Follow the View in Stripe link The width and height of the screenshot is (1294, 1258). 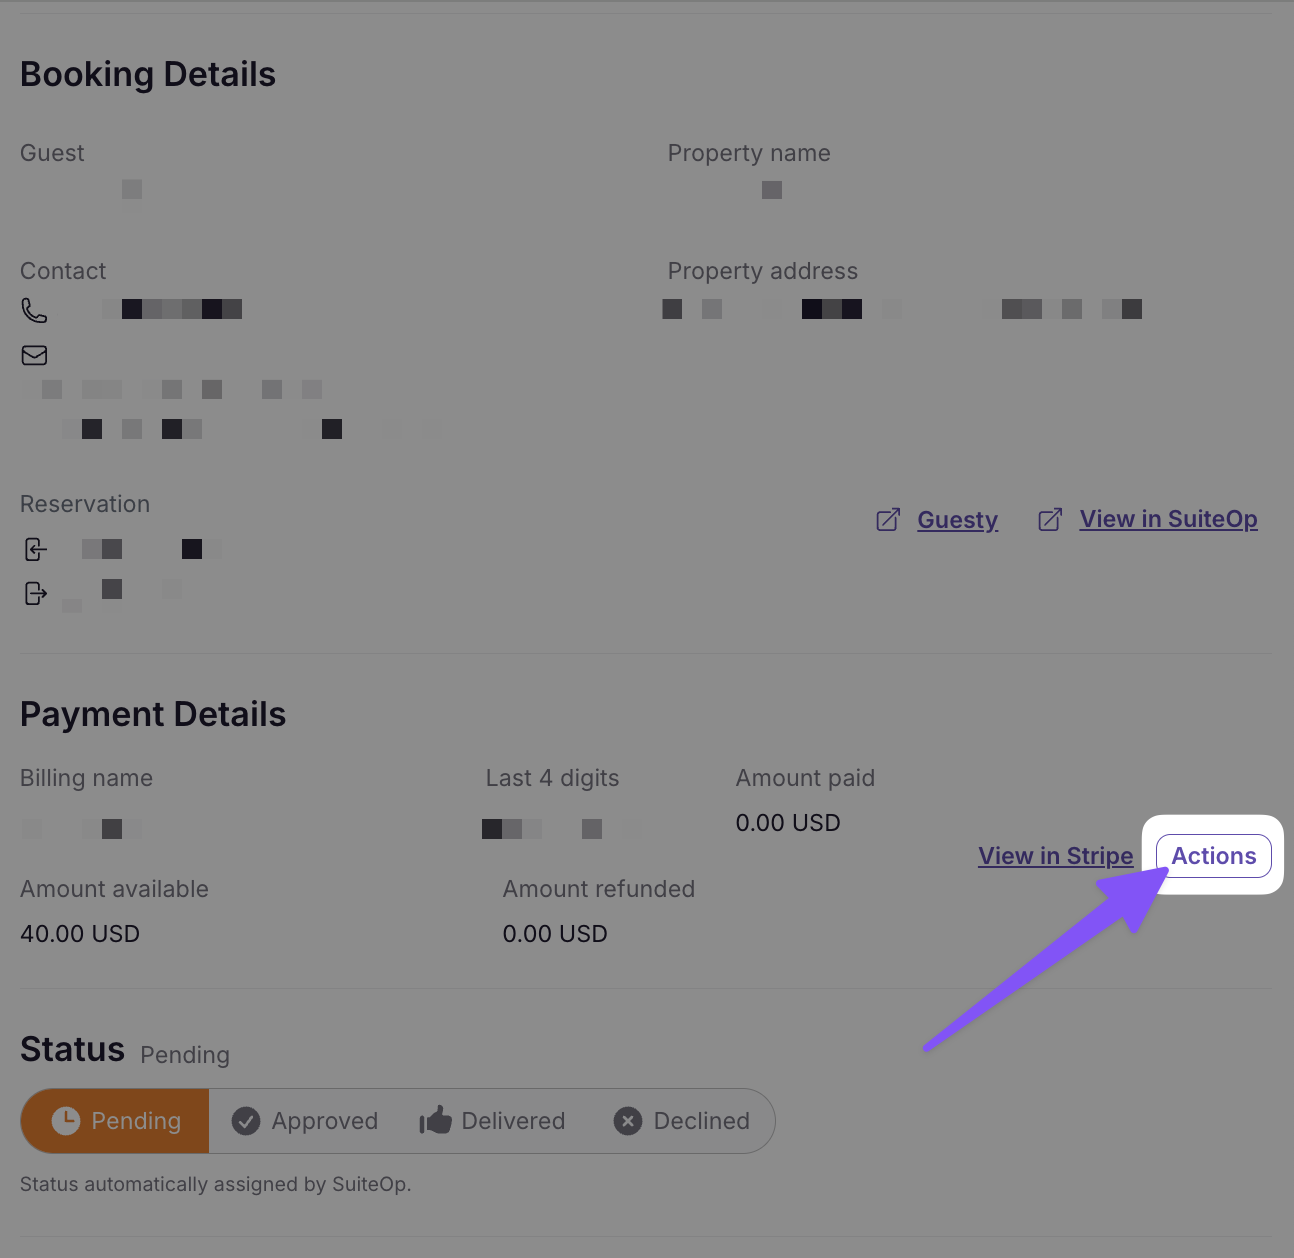pos(1055,856)
